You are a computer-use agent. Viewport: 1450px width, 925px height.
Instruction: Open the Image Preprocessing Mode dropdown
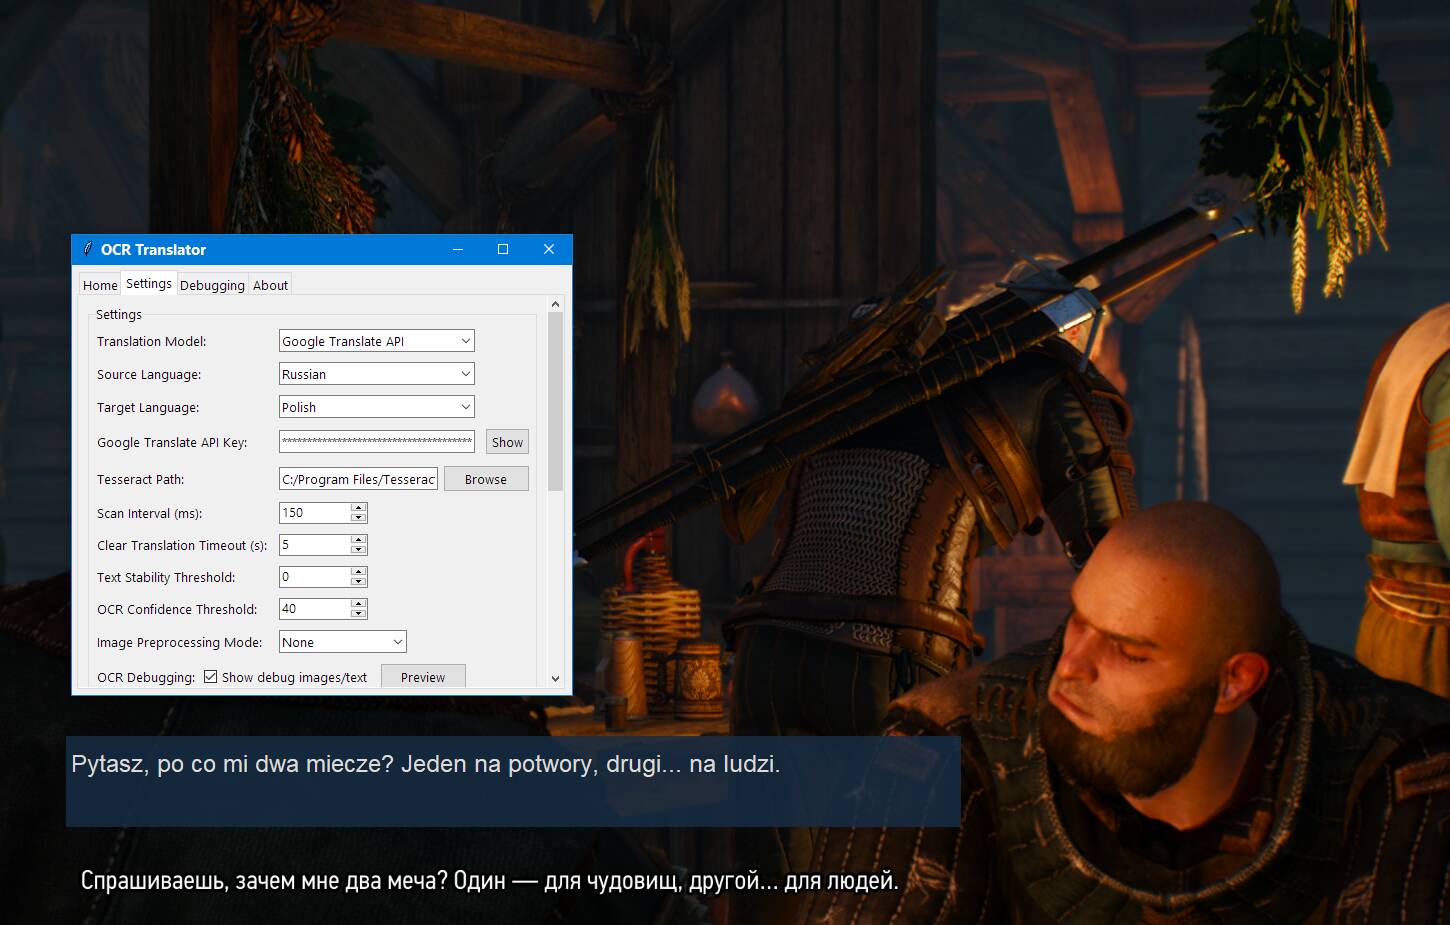pos(343,642)
